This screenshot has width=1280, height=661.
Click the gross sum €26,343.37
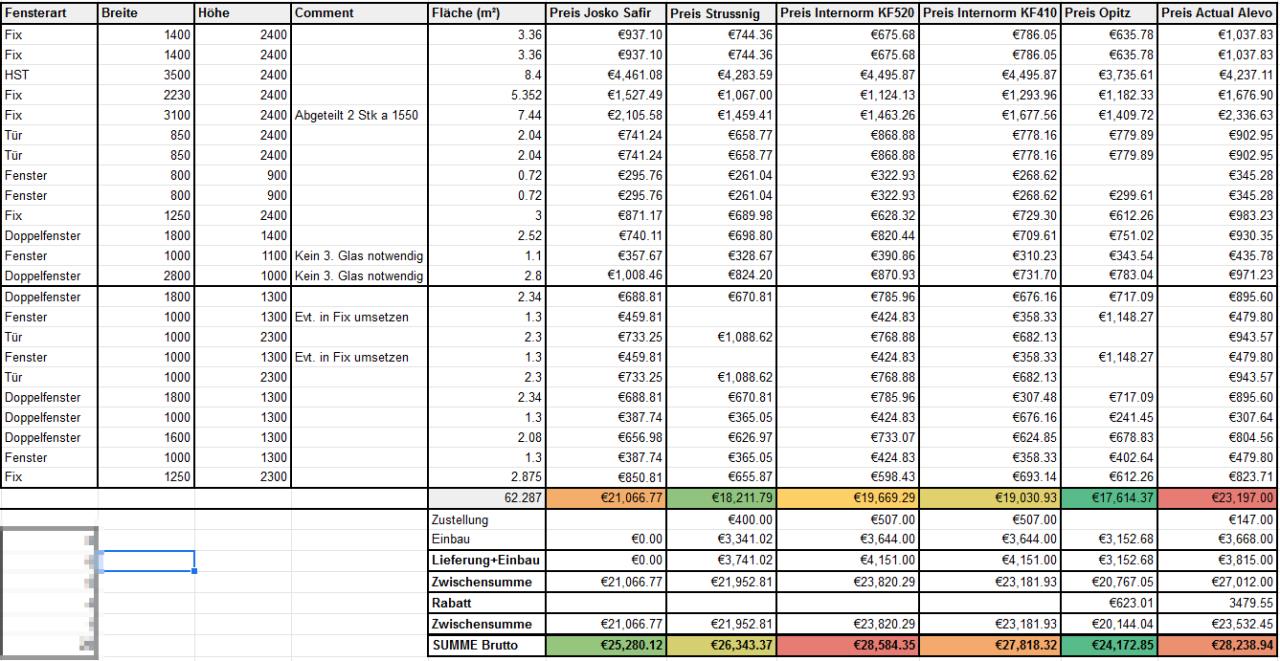(x=721, y=645)
